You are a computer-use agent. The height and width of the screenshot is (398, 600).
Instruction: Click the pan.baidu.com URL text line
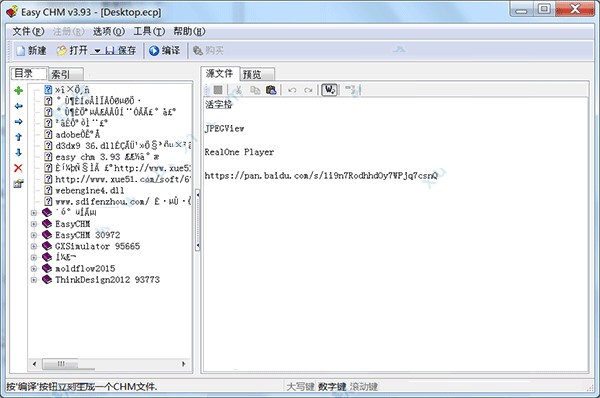point(321,176)
